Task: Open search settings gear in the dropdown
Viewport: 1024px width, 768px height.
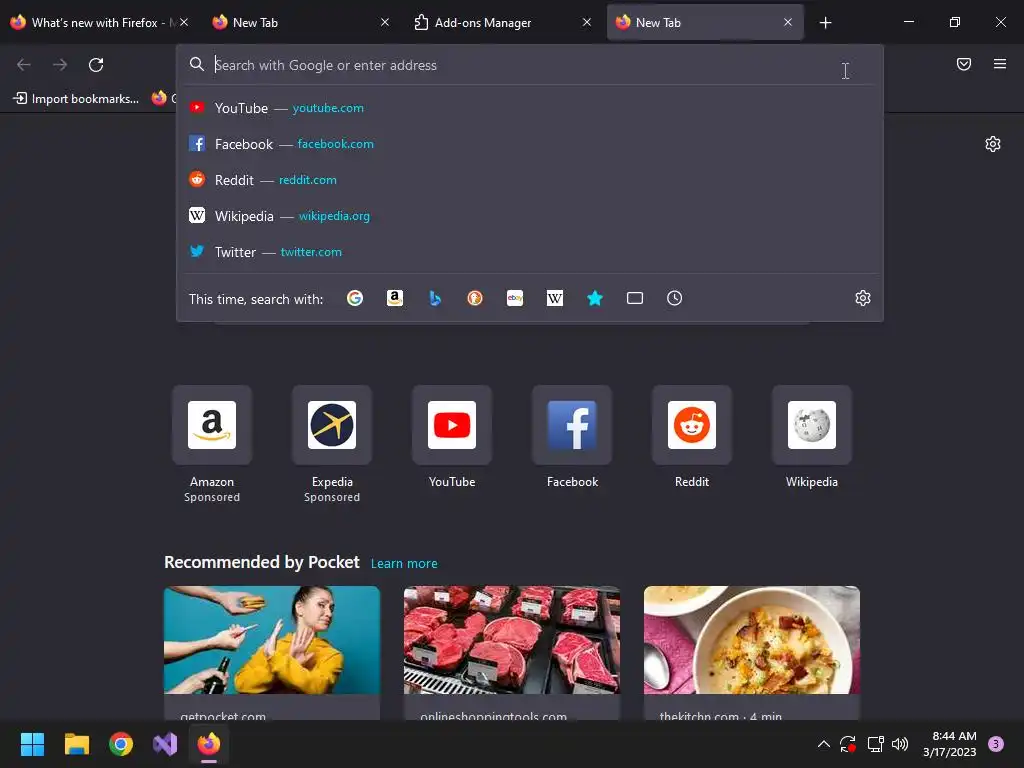Action: (863, 298)
